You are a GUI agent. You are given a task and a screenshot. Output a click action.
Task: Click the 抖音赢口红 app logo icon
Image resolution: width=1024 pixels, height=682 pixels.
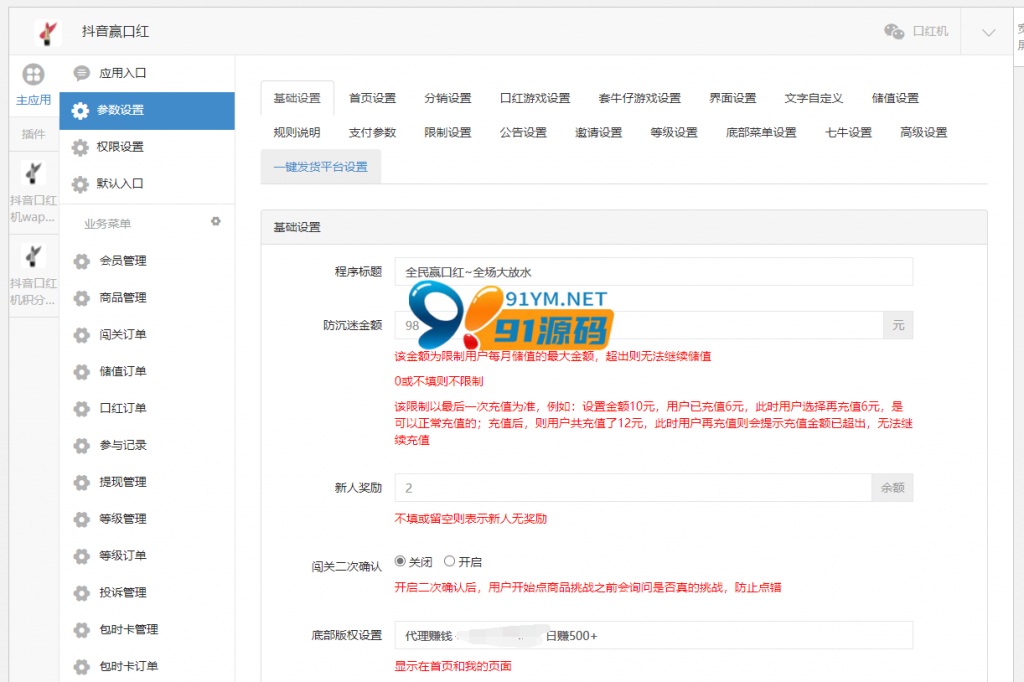48,31
